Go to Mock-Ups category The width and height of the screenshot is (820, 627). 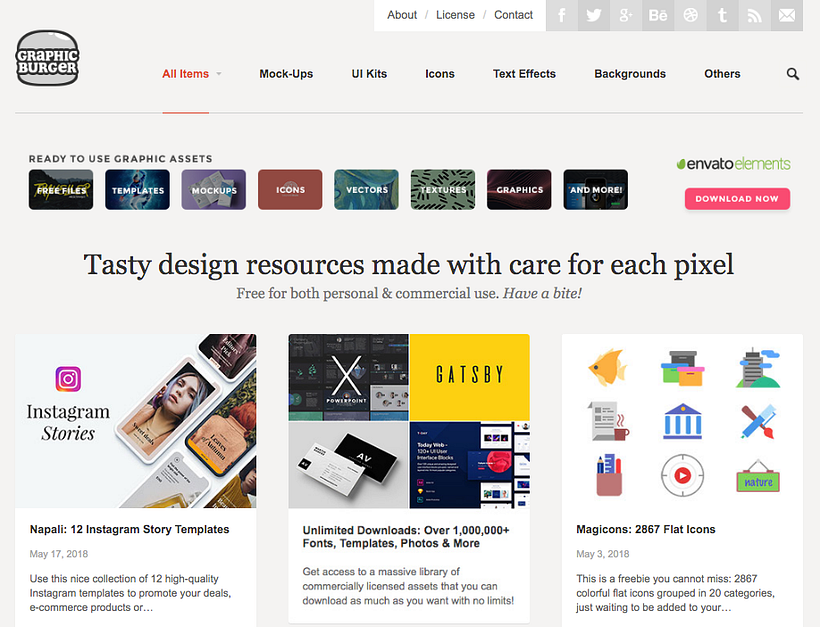pos(286,74)
